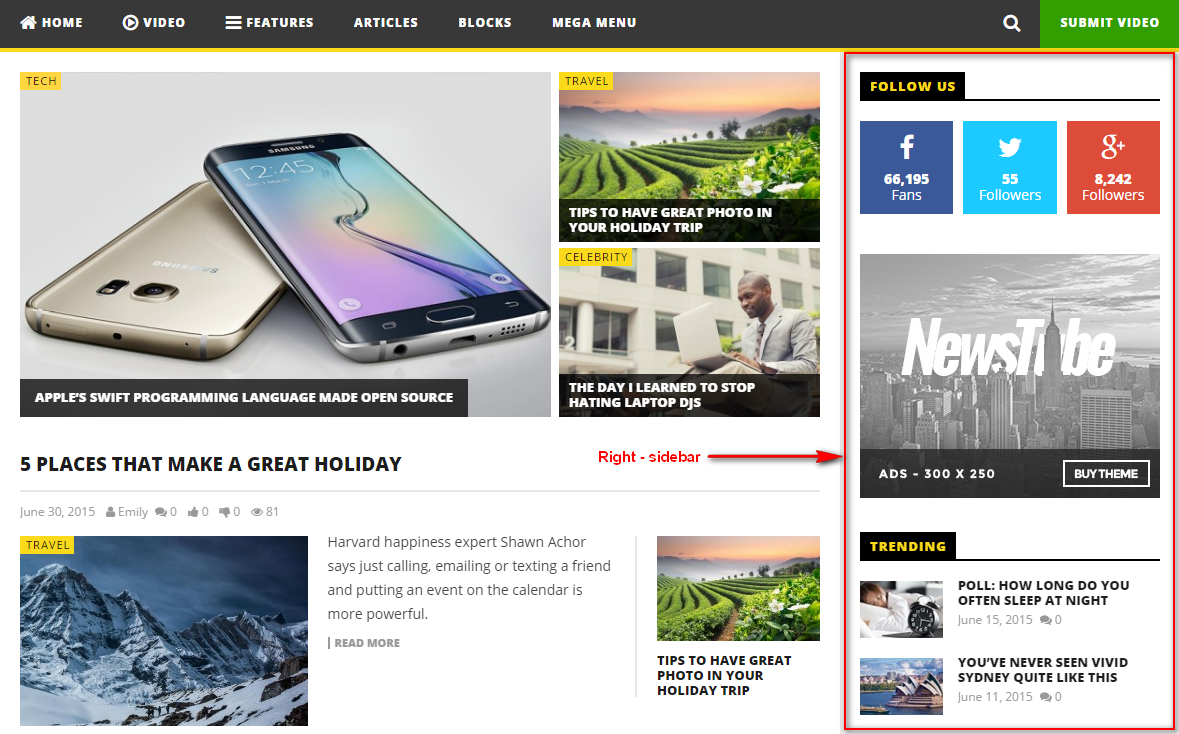Follow the Read More link
Image resolution: width=1179 pixels, height=734 pixels.
(367, 643)
